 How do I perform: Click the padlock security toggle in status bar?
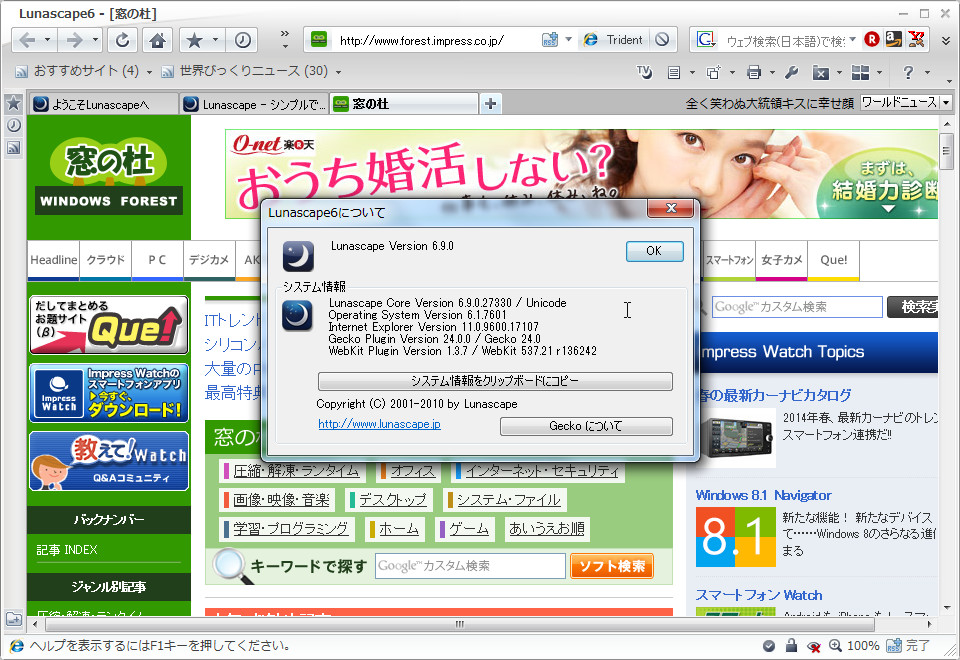[792, 644]
